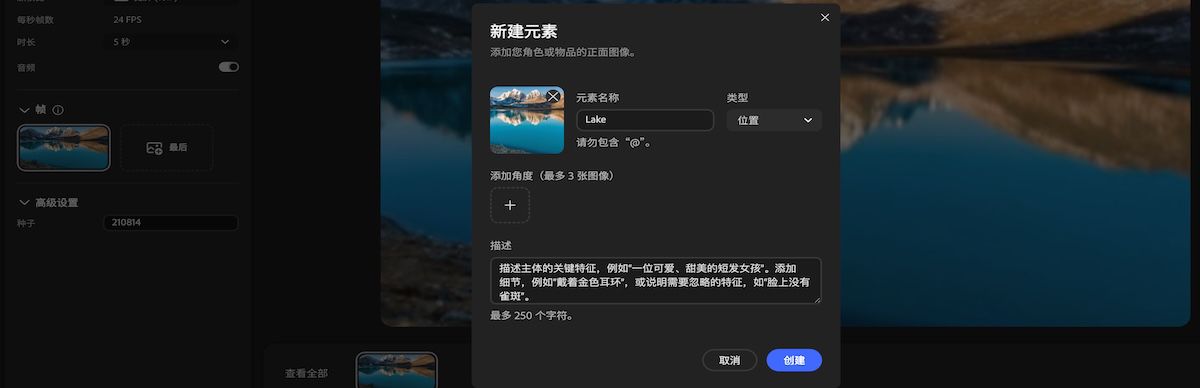Viewport: 1200px width, 388px height.
Task: Add a 最后 frame image
Action: coord(167,147)
